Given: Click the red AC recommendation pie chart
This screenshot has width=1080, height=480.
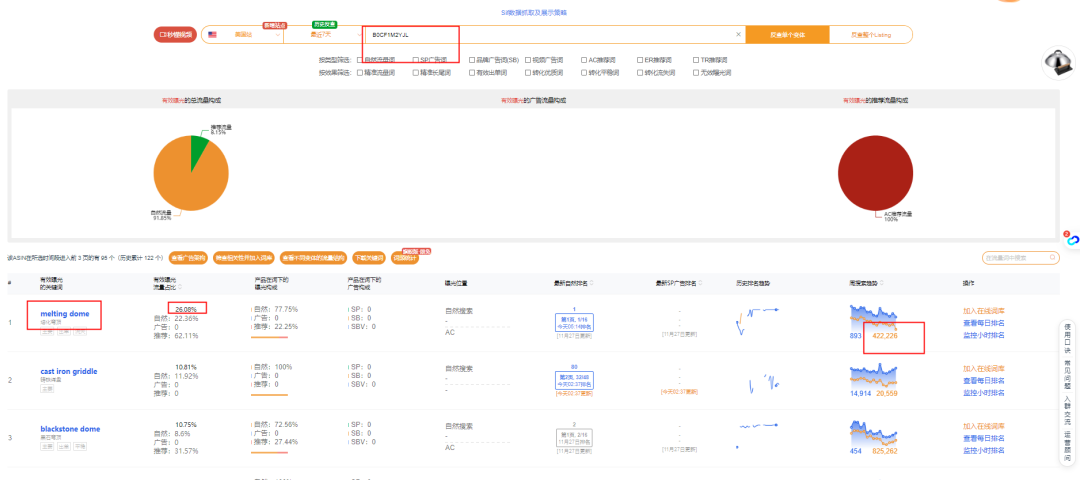Looking at the screenshot, I should [x=875, y=173].
